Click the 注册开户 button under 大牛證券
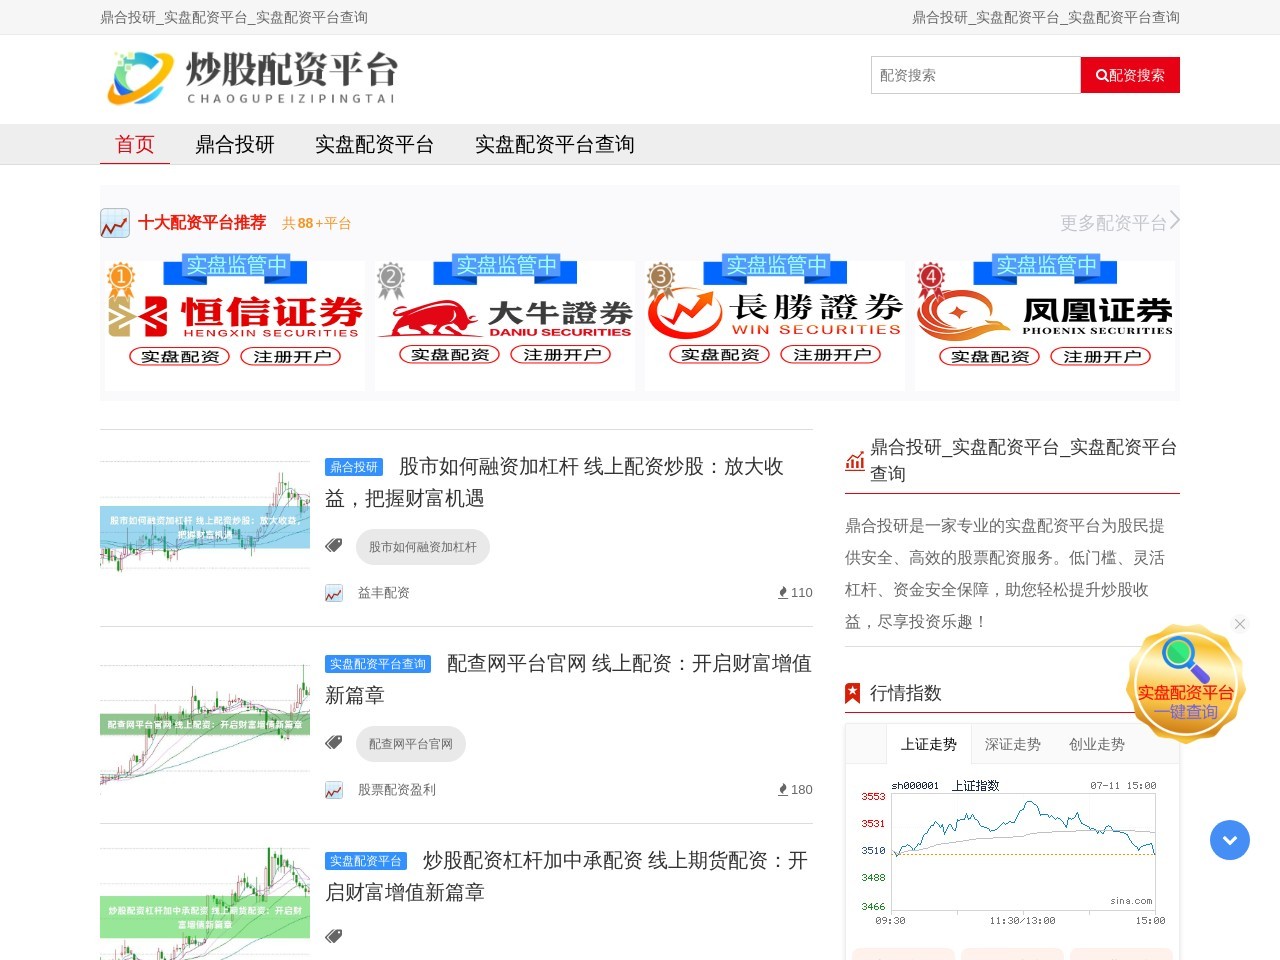 (560, 355)
